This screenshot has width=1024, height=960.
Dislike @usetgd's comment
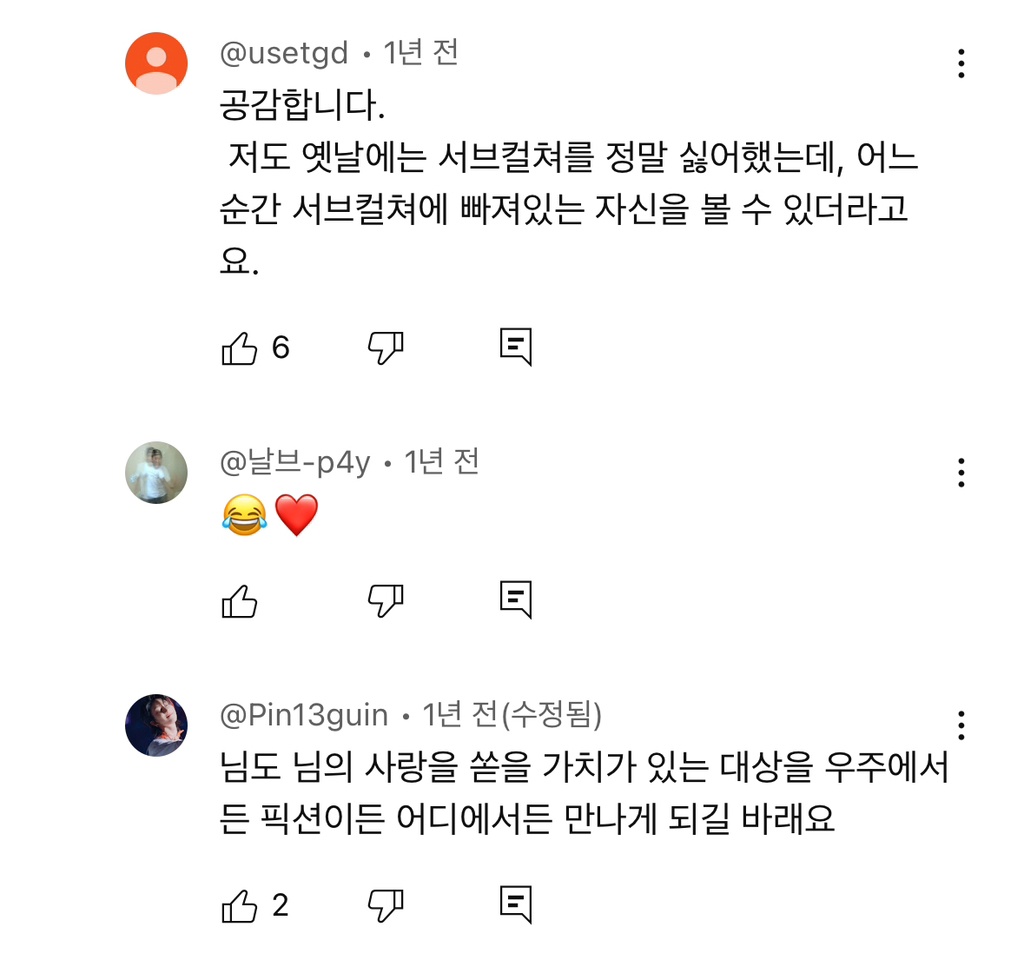tap(385, 346)
